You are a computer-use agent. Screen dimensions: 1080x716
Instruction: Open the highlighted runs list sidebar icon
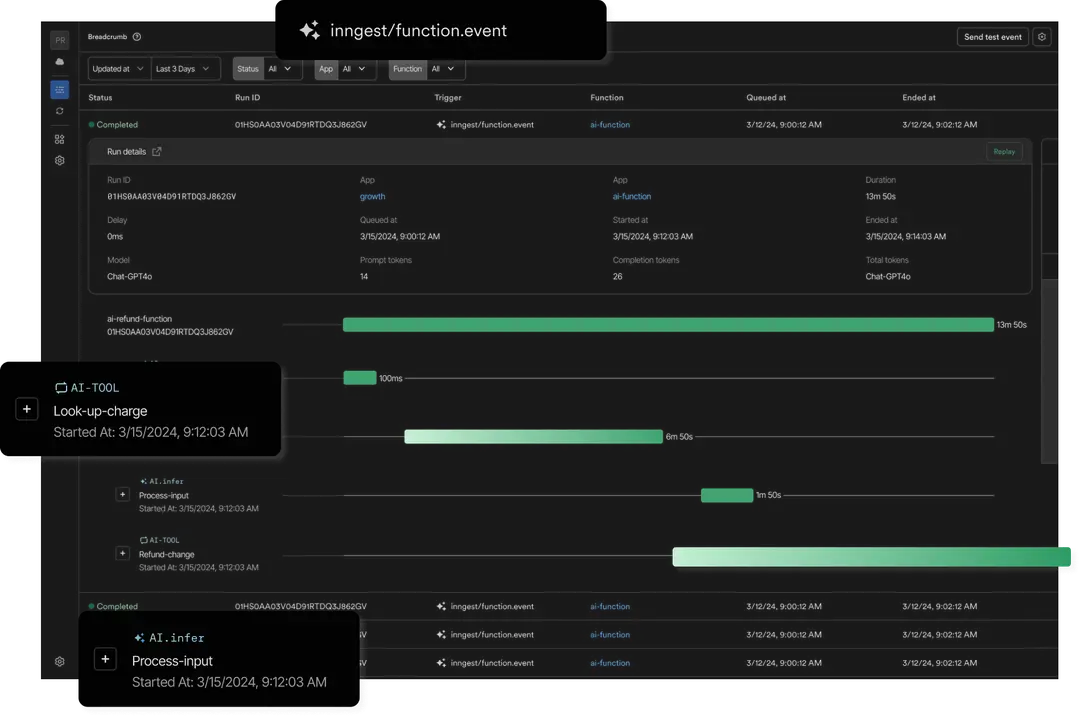click(60, 89)
